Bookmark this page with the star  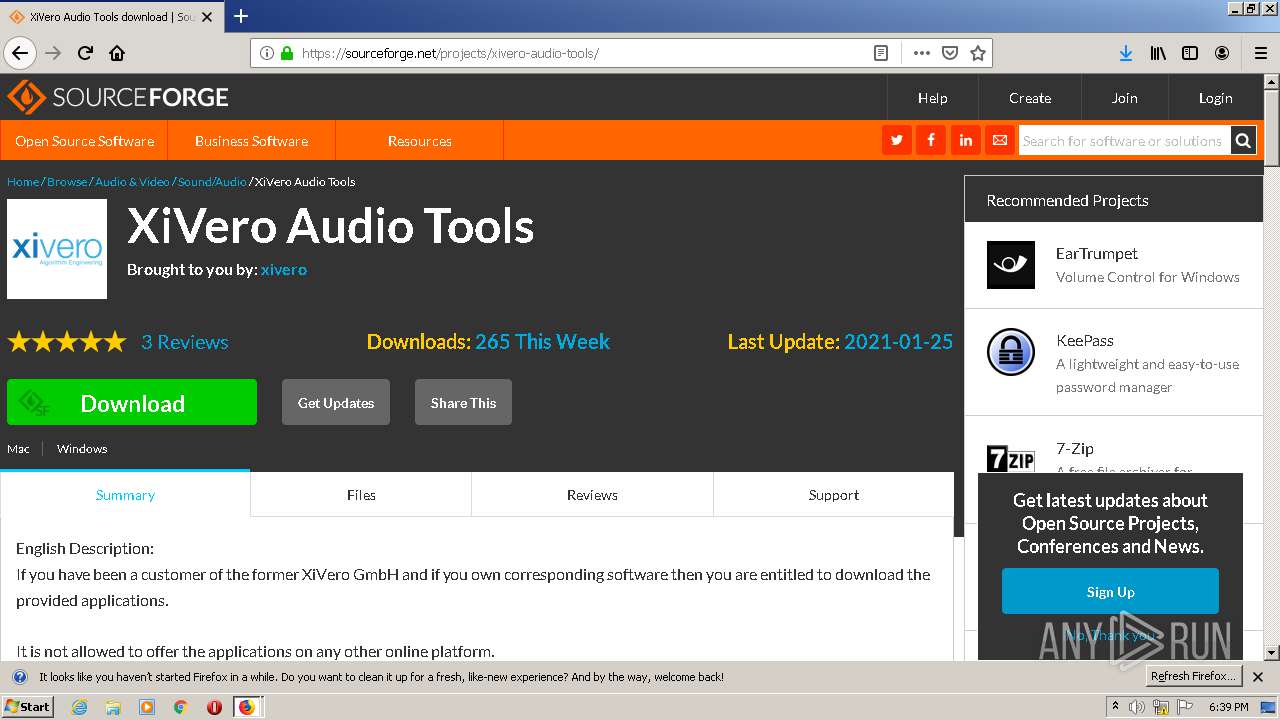click(978, 53)
